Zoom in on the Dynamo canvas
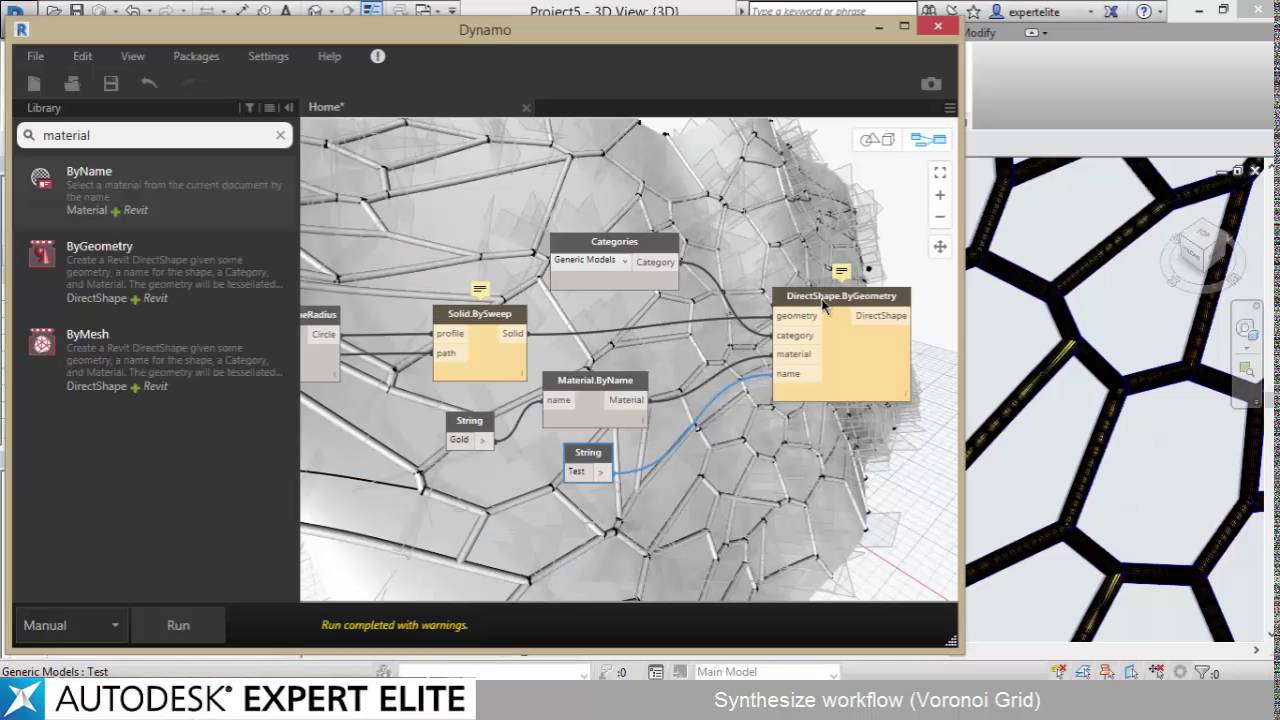The width and height of the screenshot is (1280, 720). (x=940, y=195)
